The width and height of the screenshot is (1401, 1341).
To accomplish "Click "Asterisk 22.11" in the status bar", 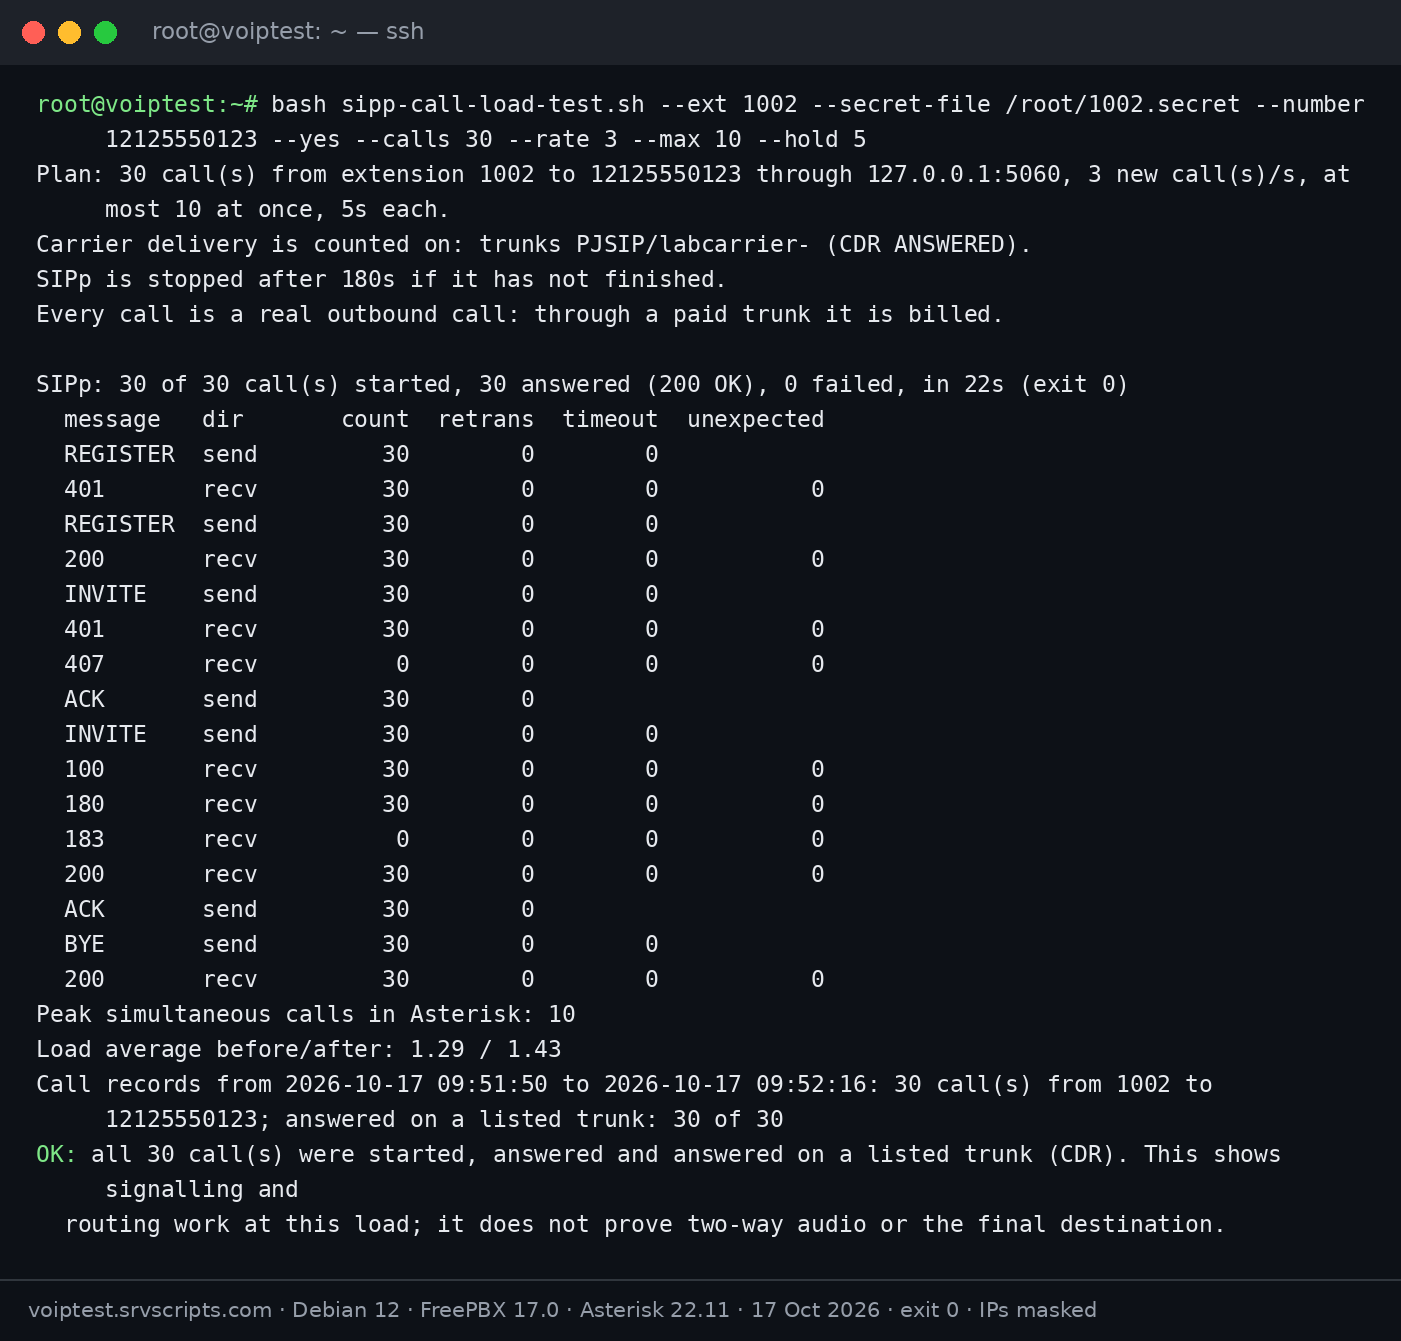I will 655,1310.
